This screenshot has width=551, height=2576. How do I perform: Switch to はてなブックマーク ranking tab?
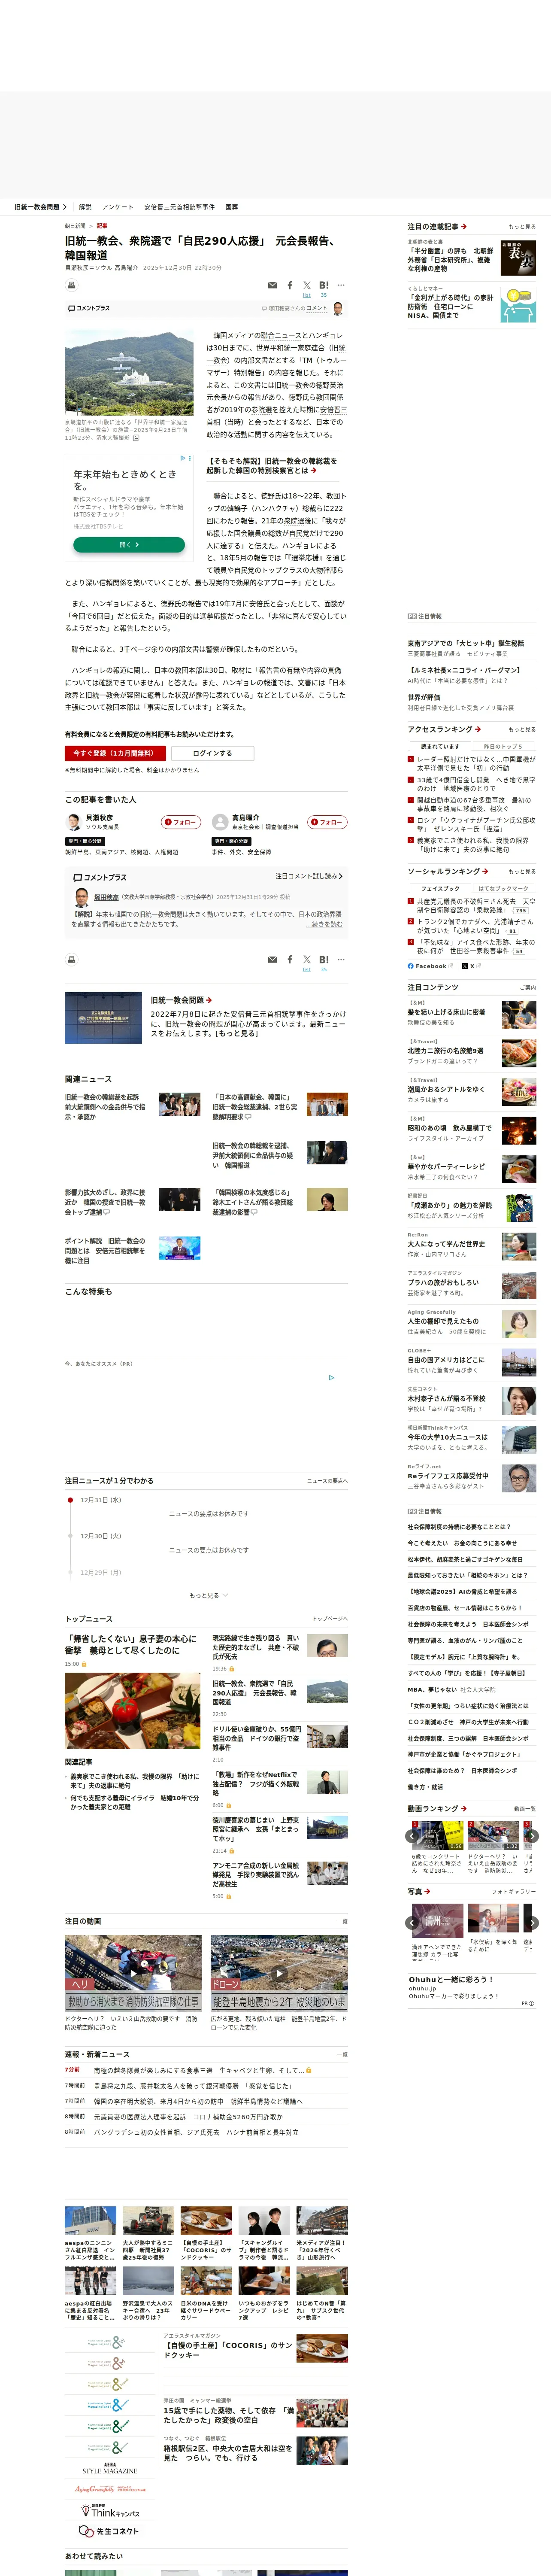click(503, 888)
